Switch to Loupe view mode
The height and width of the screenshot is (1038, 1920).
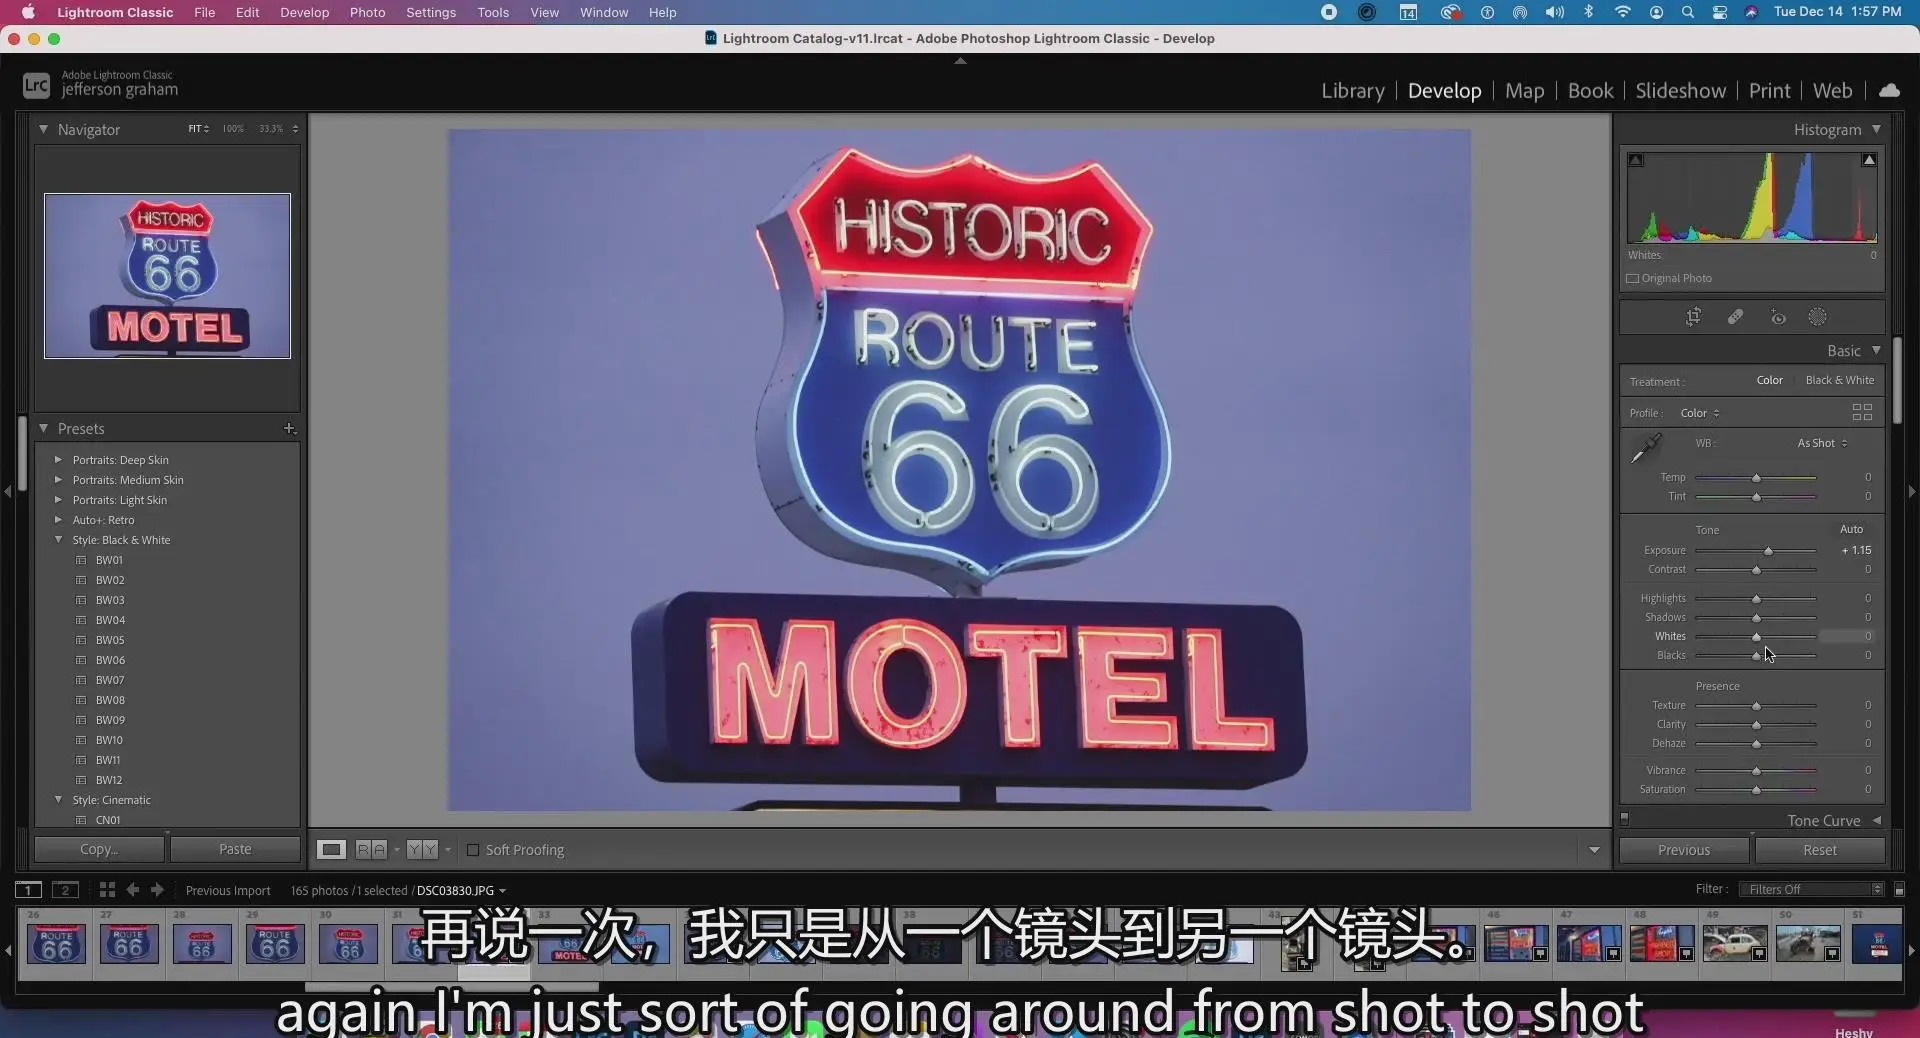pos(331,849)
